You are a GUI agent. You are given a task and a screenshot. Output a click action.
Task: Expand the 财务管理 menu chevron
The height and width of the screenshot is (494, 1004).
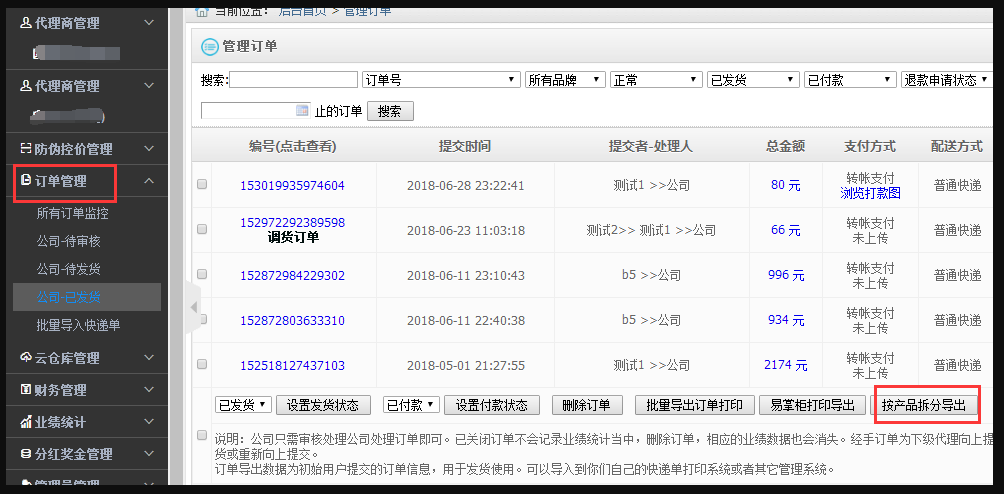coord(149,390)
